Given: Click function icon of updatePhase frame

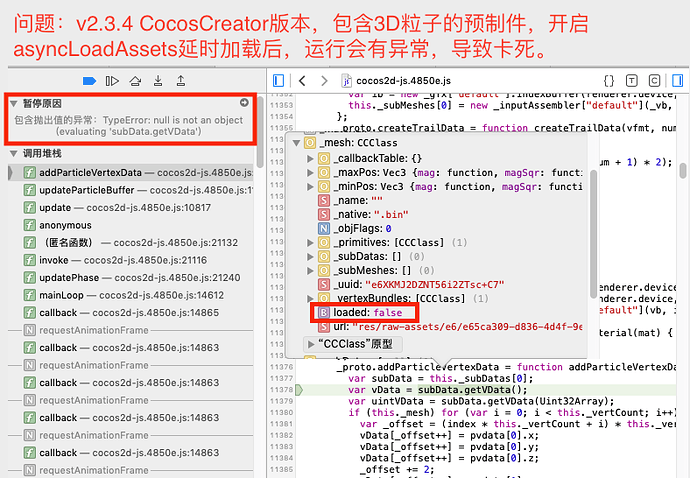Looking at the screenshot, I should [x=29, y=278].
